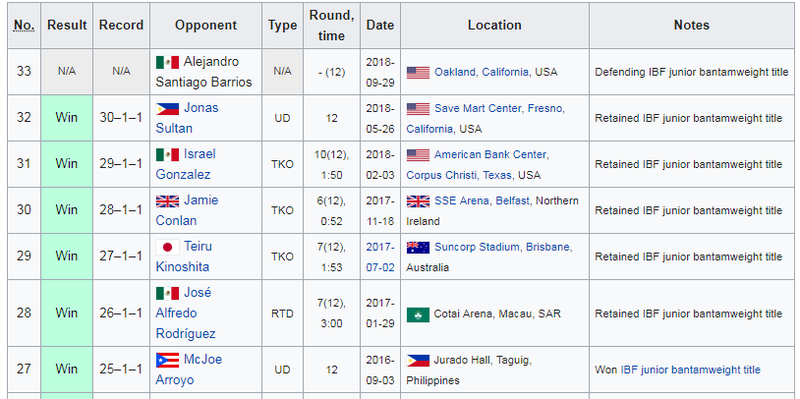Click the Puerto Rico flag beside McJoe Arroyo

[167, 360]
